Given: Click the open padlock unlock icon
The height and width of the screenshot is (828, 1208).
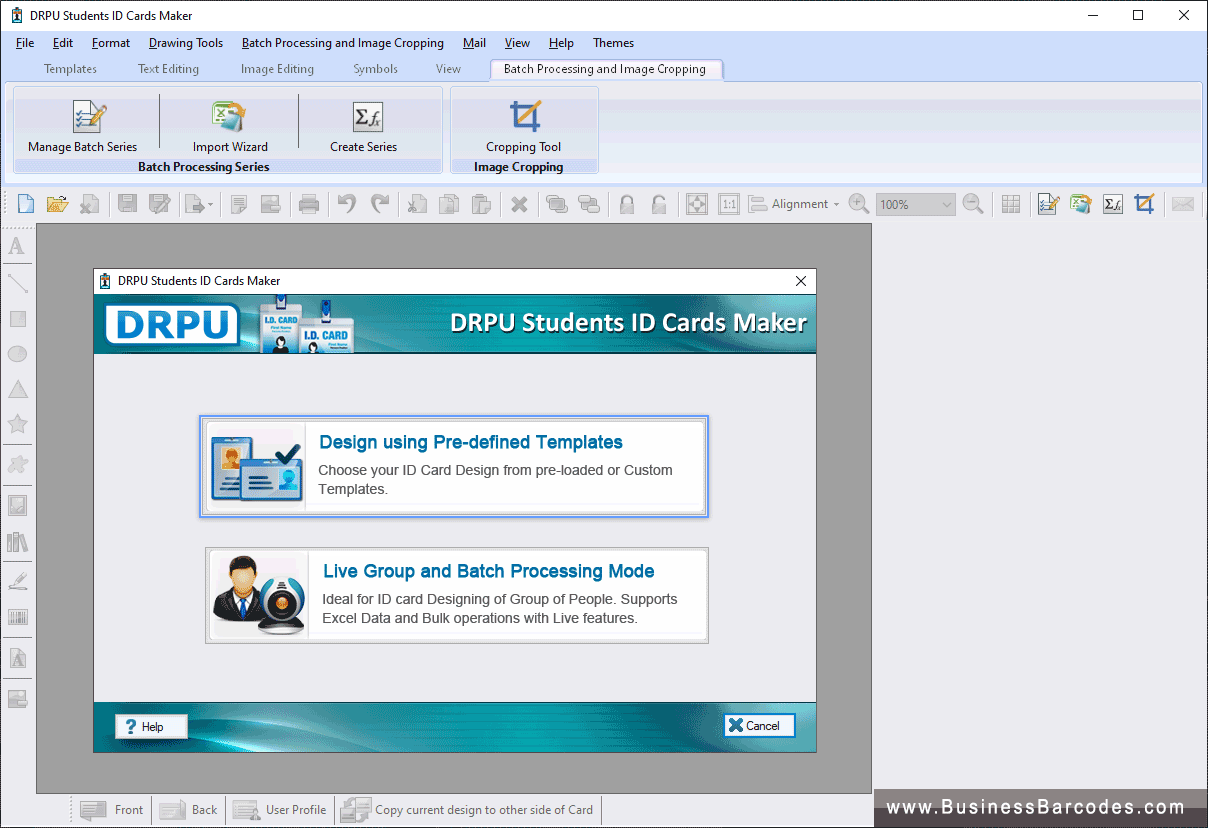Looking at the screenshot, I should point(659,204).
